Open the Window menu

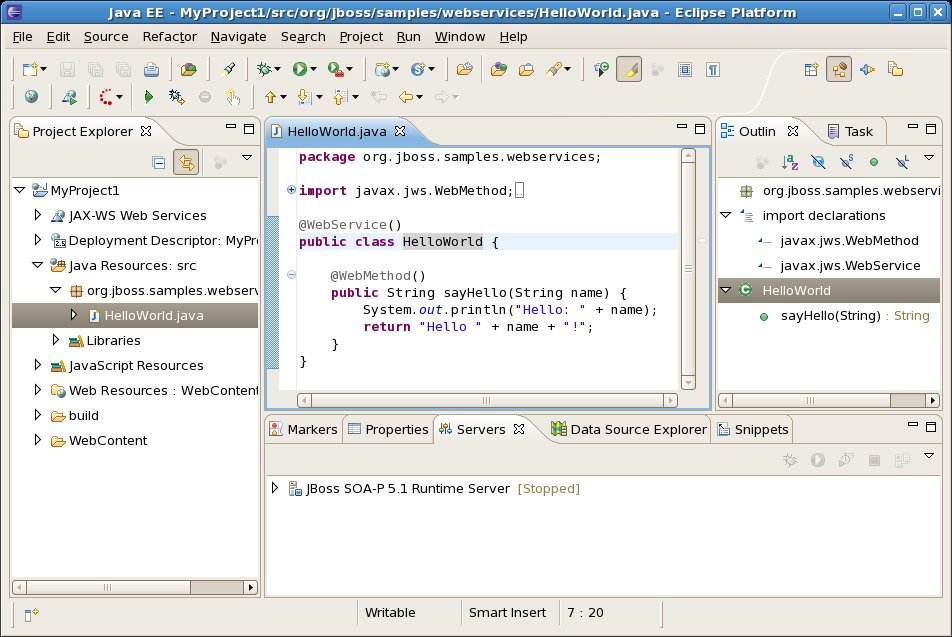(x=460, y=36)
